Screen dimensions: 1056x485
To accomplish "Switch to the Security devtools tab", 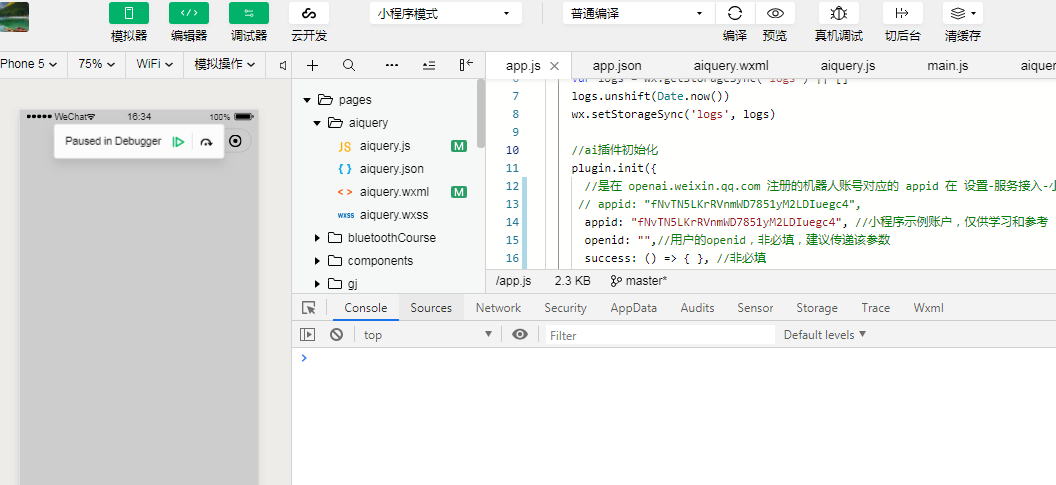I will pos(566,308).
